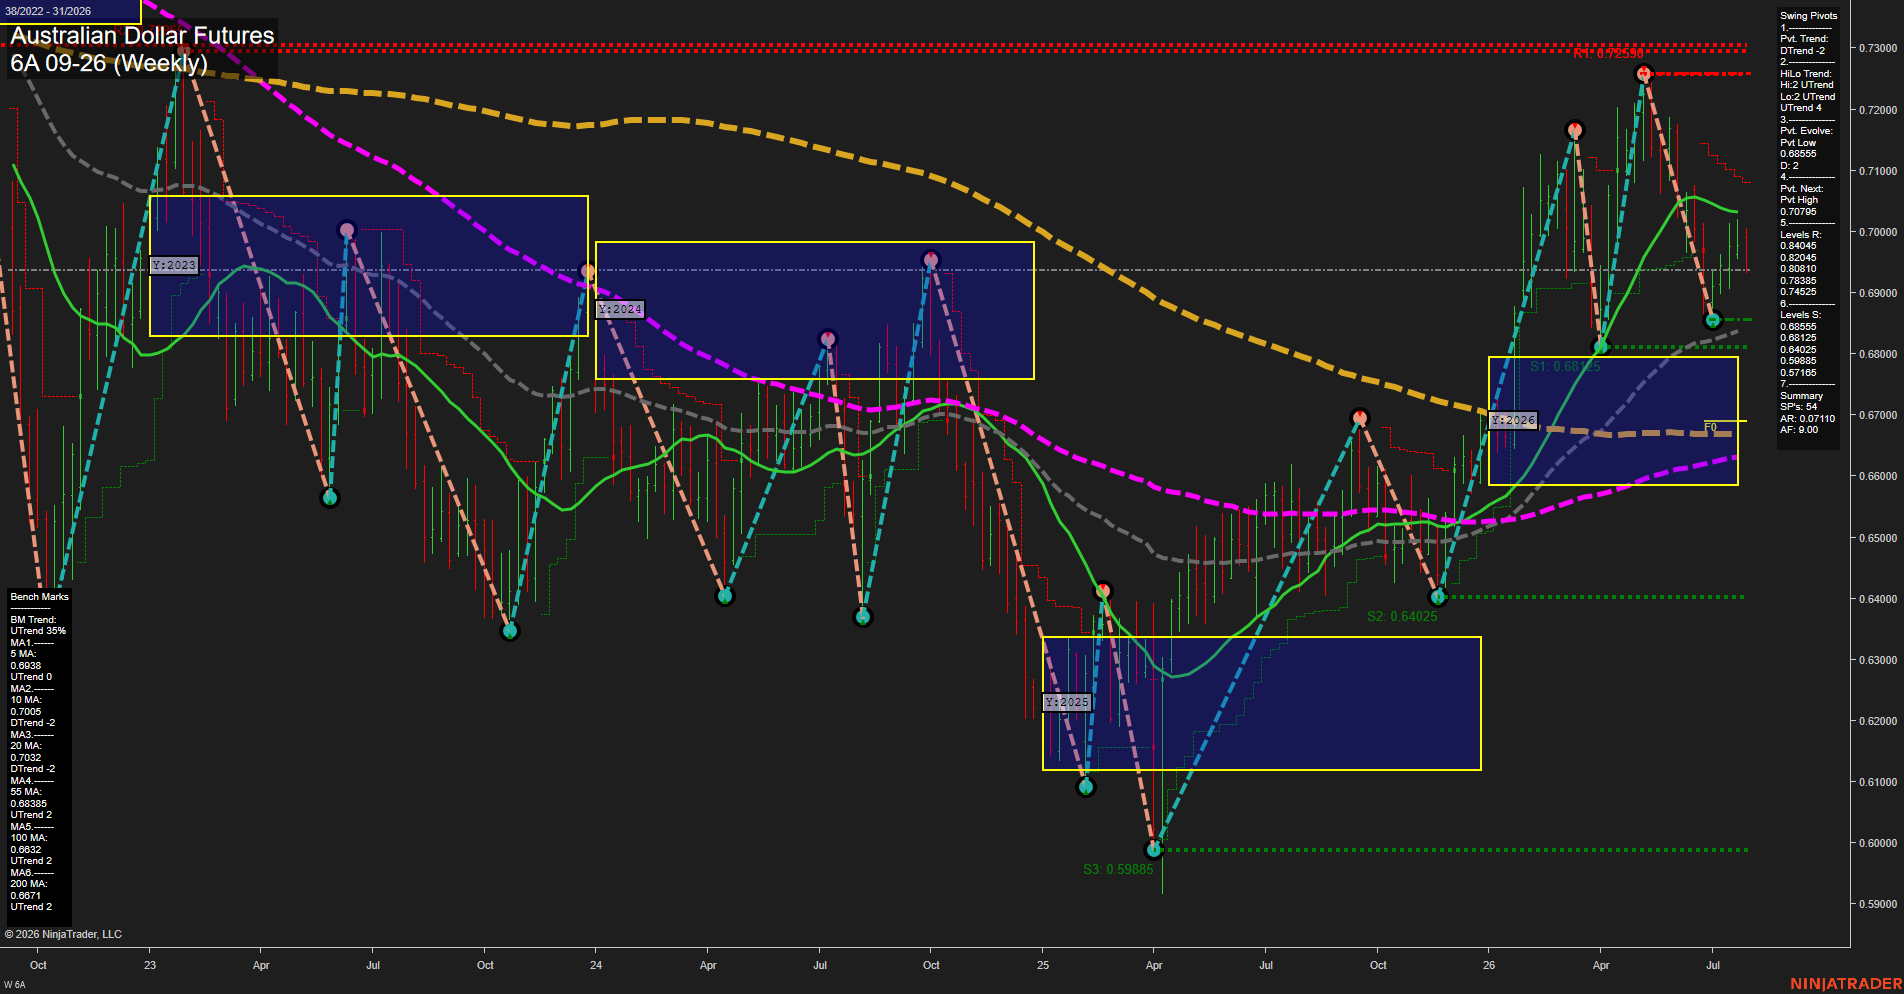The height and width of the screenshot is (994, 1904).
Task: Click the 0.6671 moving average value
Action: [26, 896]
